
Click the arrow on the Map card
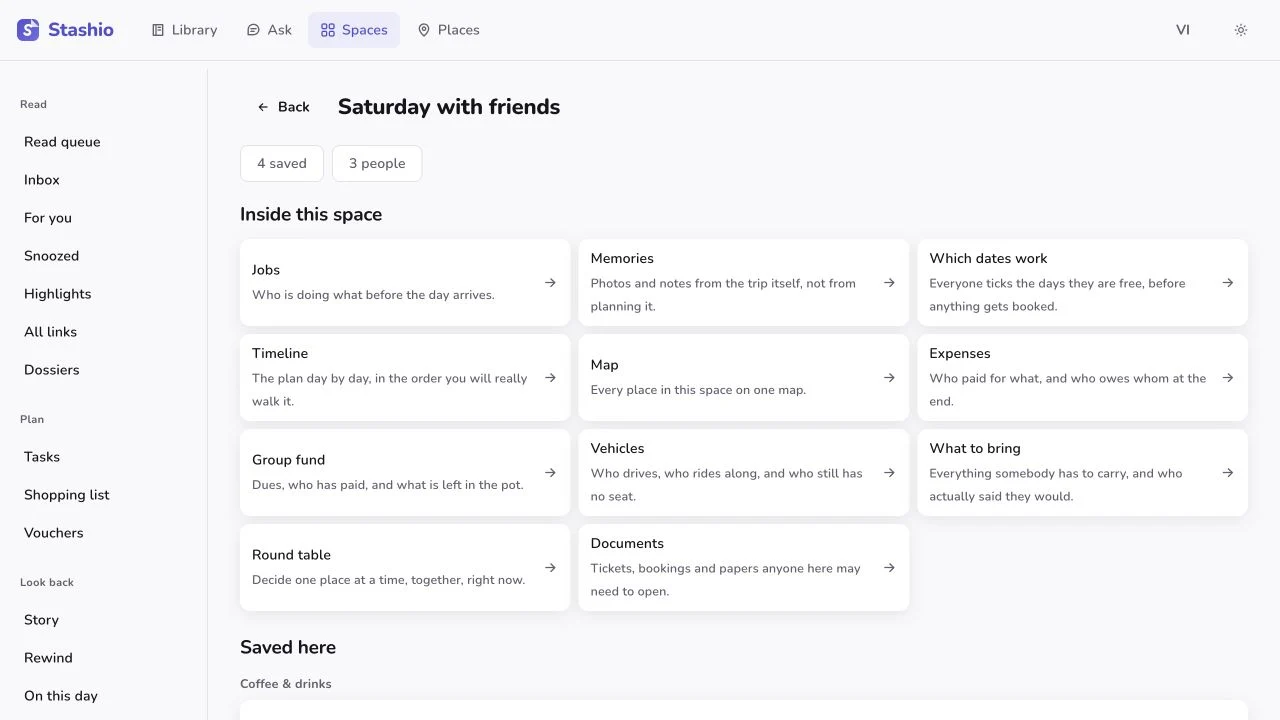[889, 378]
